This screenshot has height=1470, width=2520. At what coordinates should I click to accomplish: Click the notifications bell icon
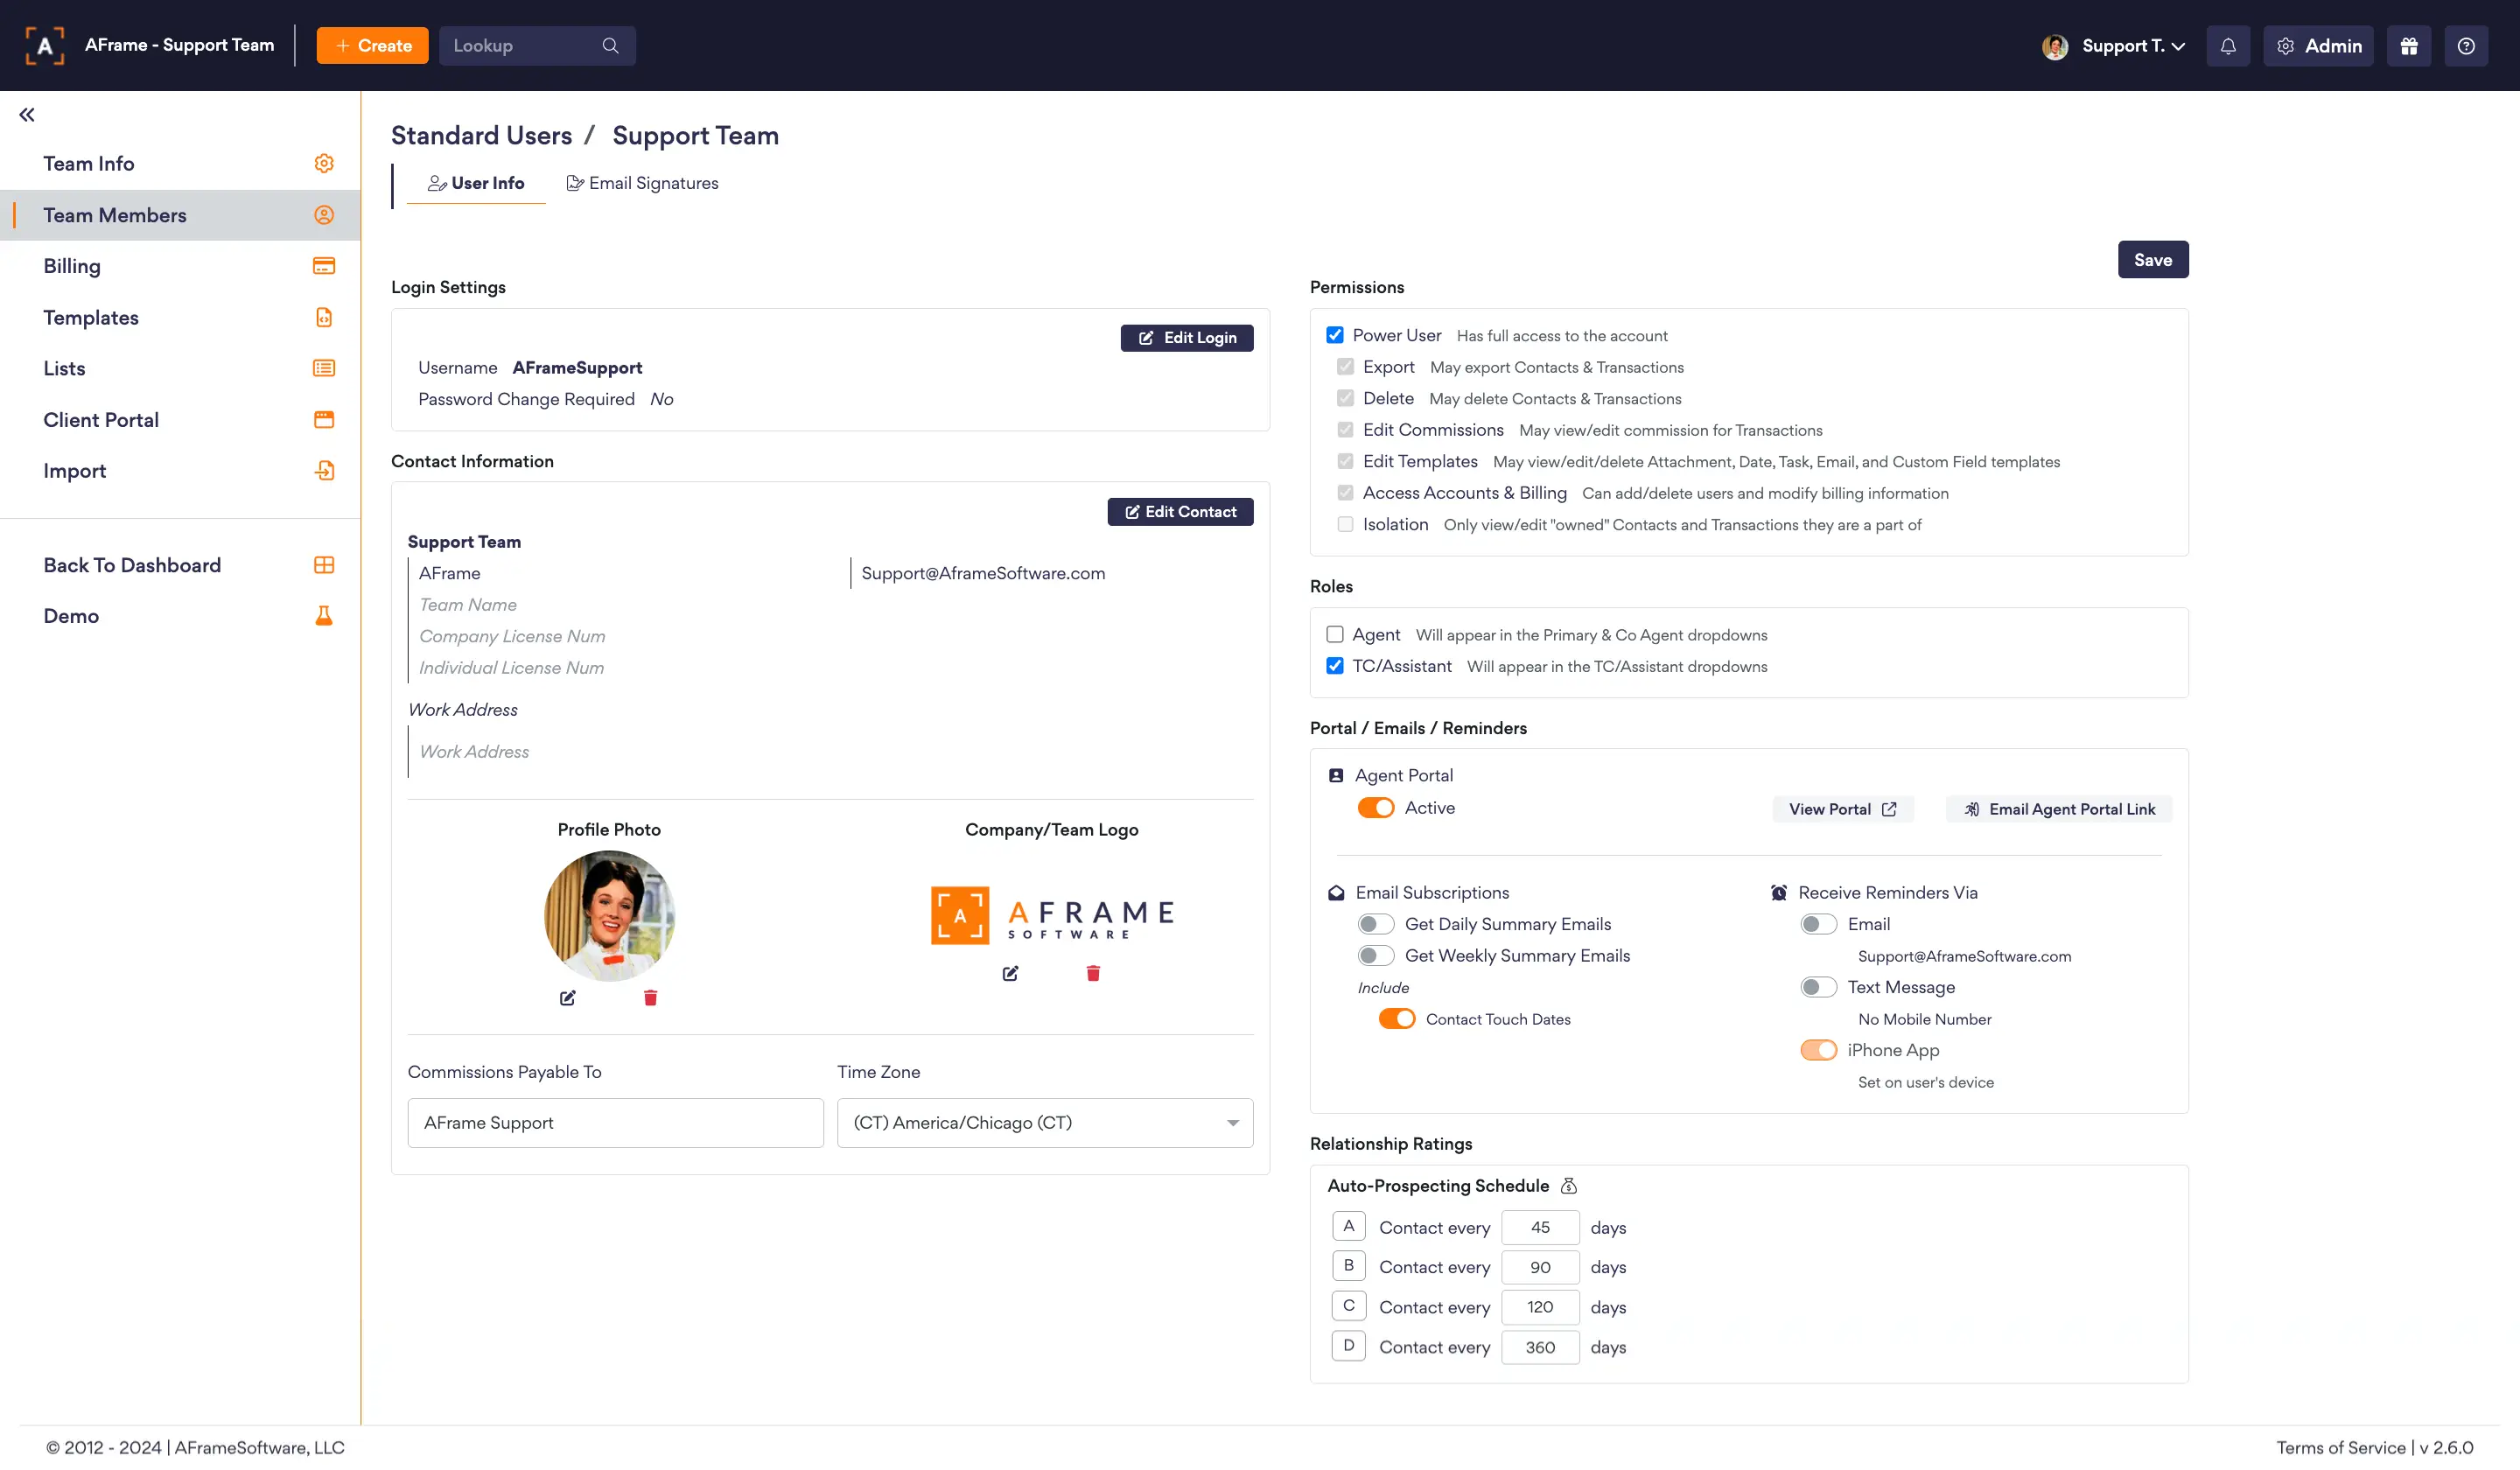pyautogui.click(x=2227, y=46)
